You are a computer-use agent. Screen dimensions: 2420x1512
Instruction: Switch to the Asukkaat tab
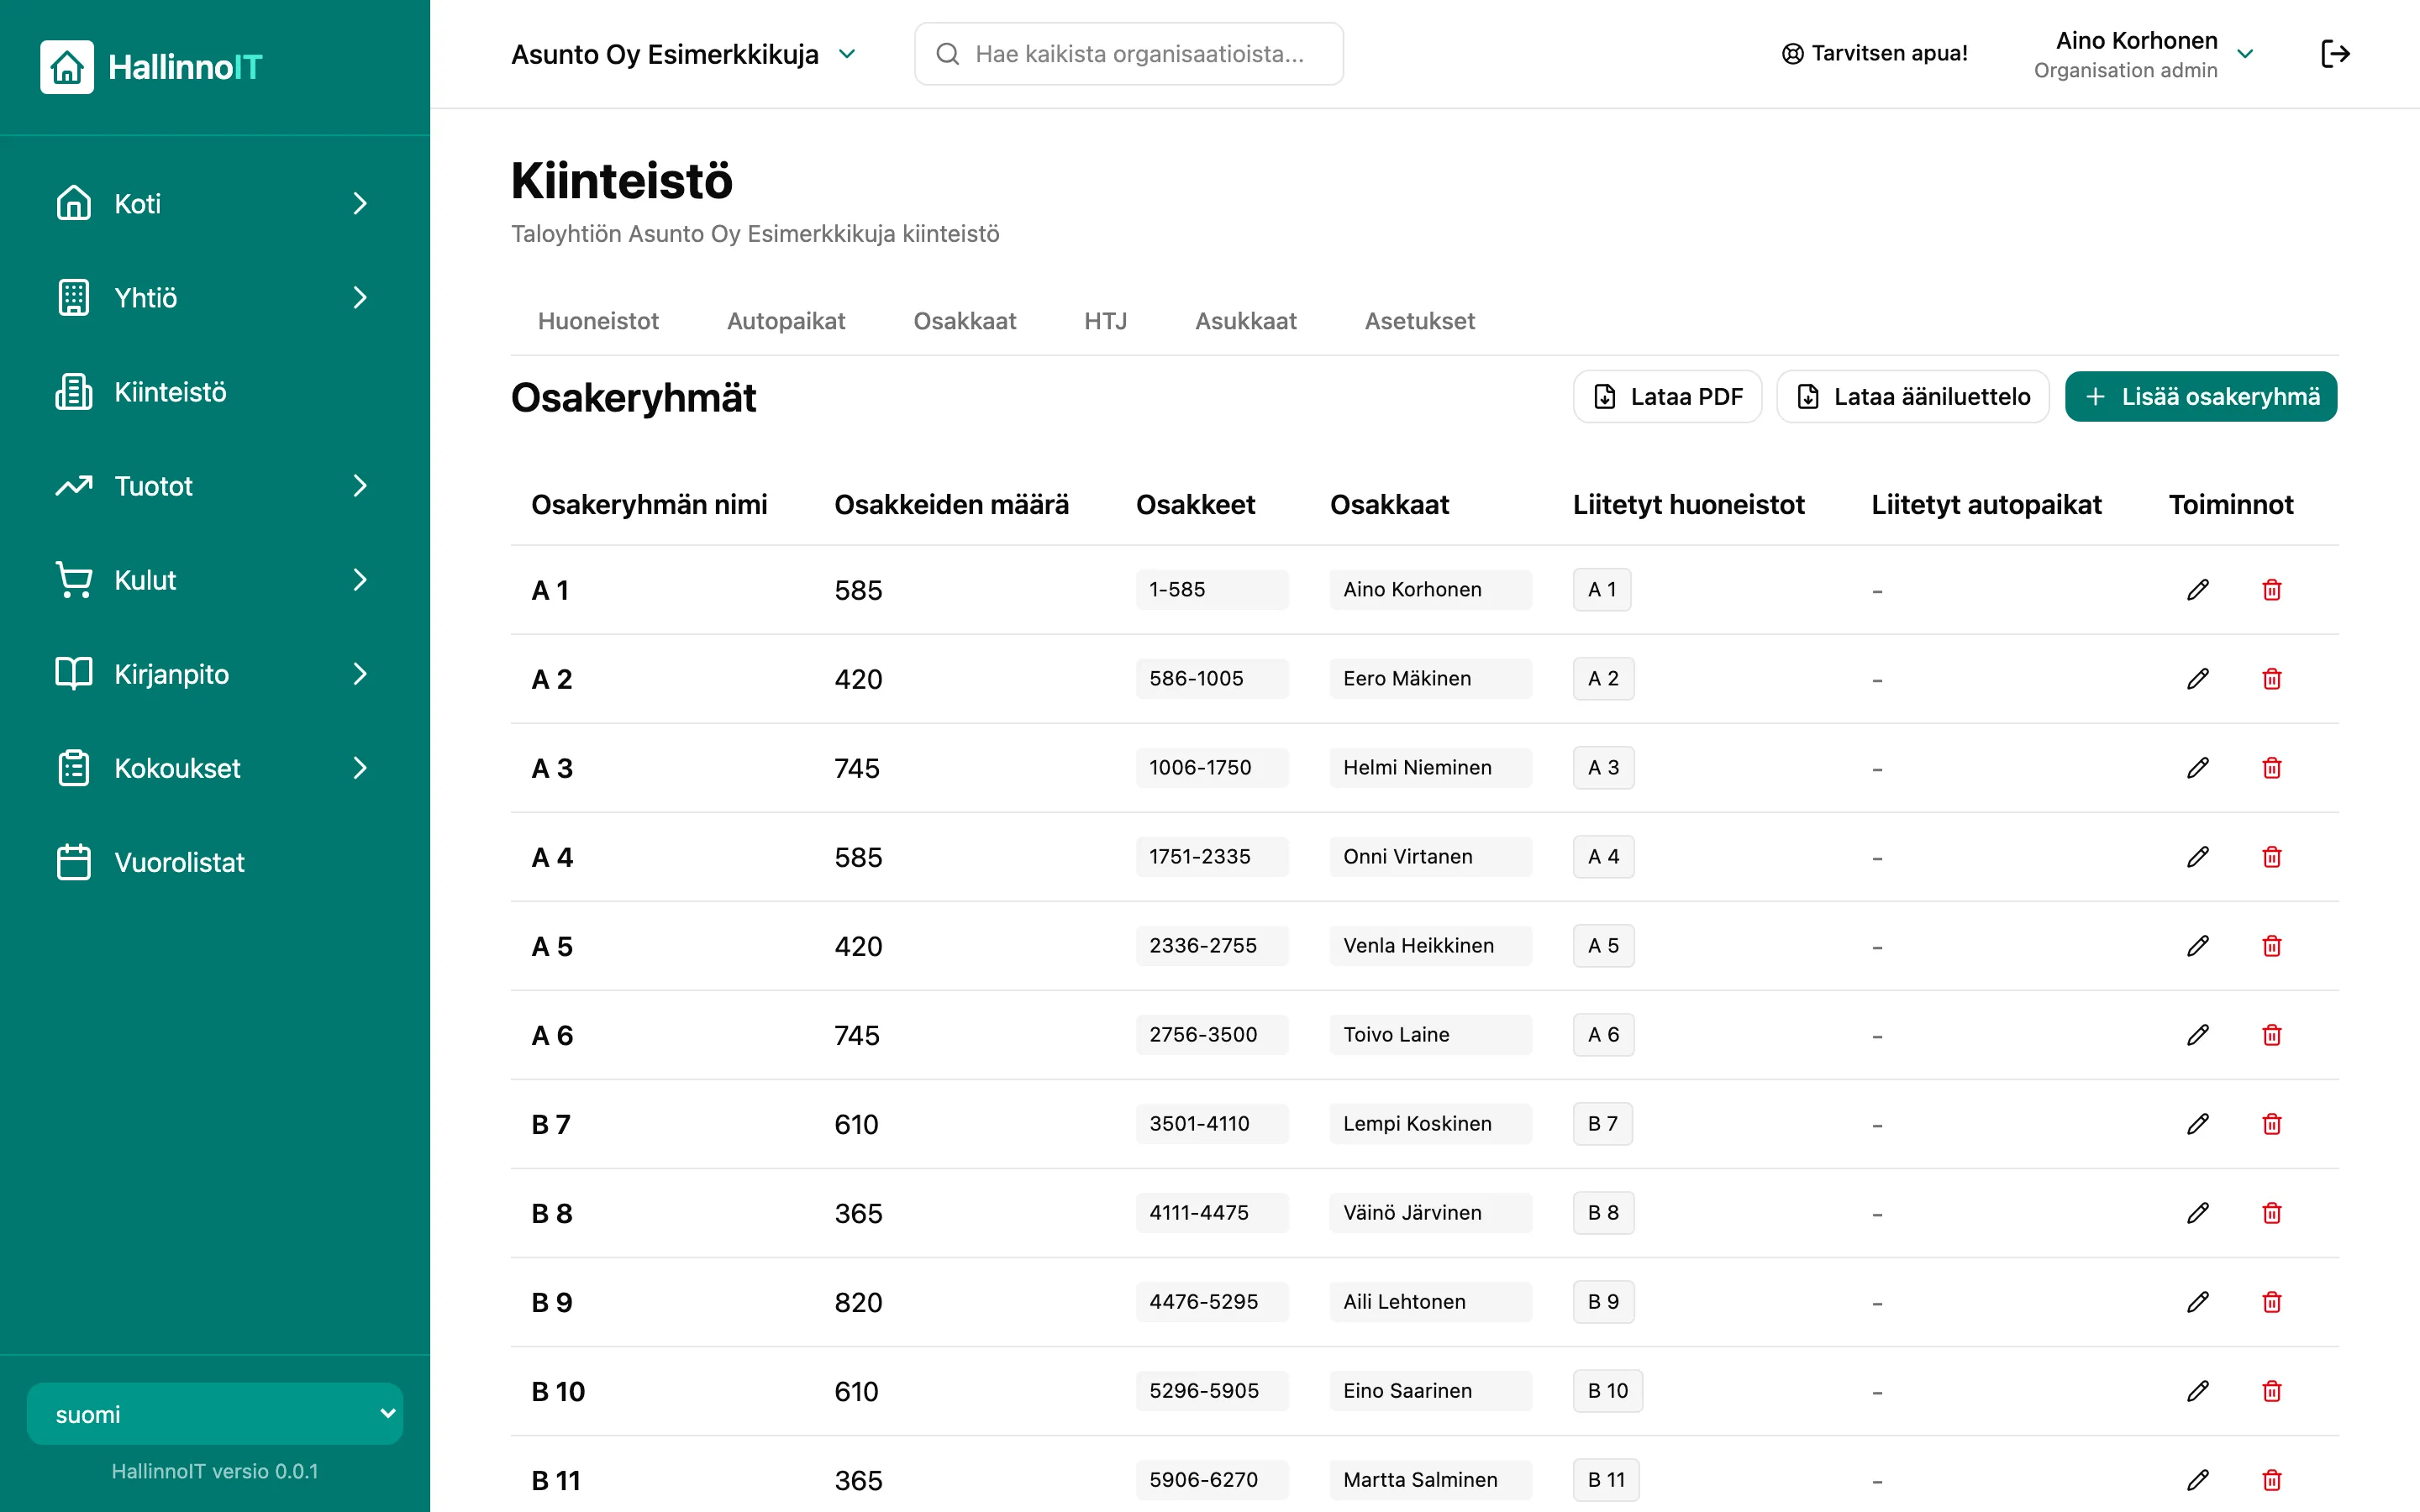[x=1246, y=321]
